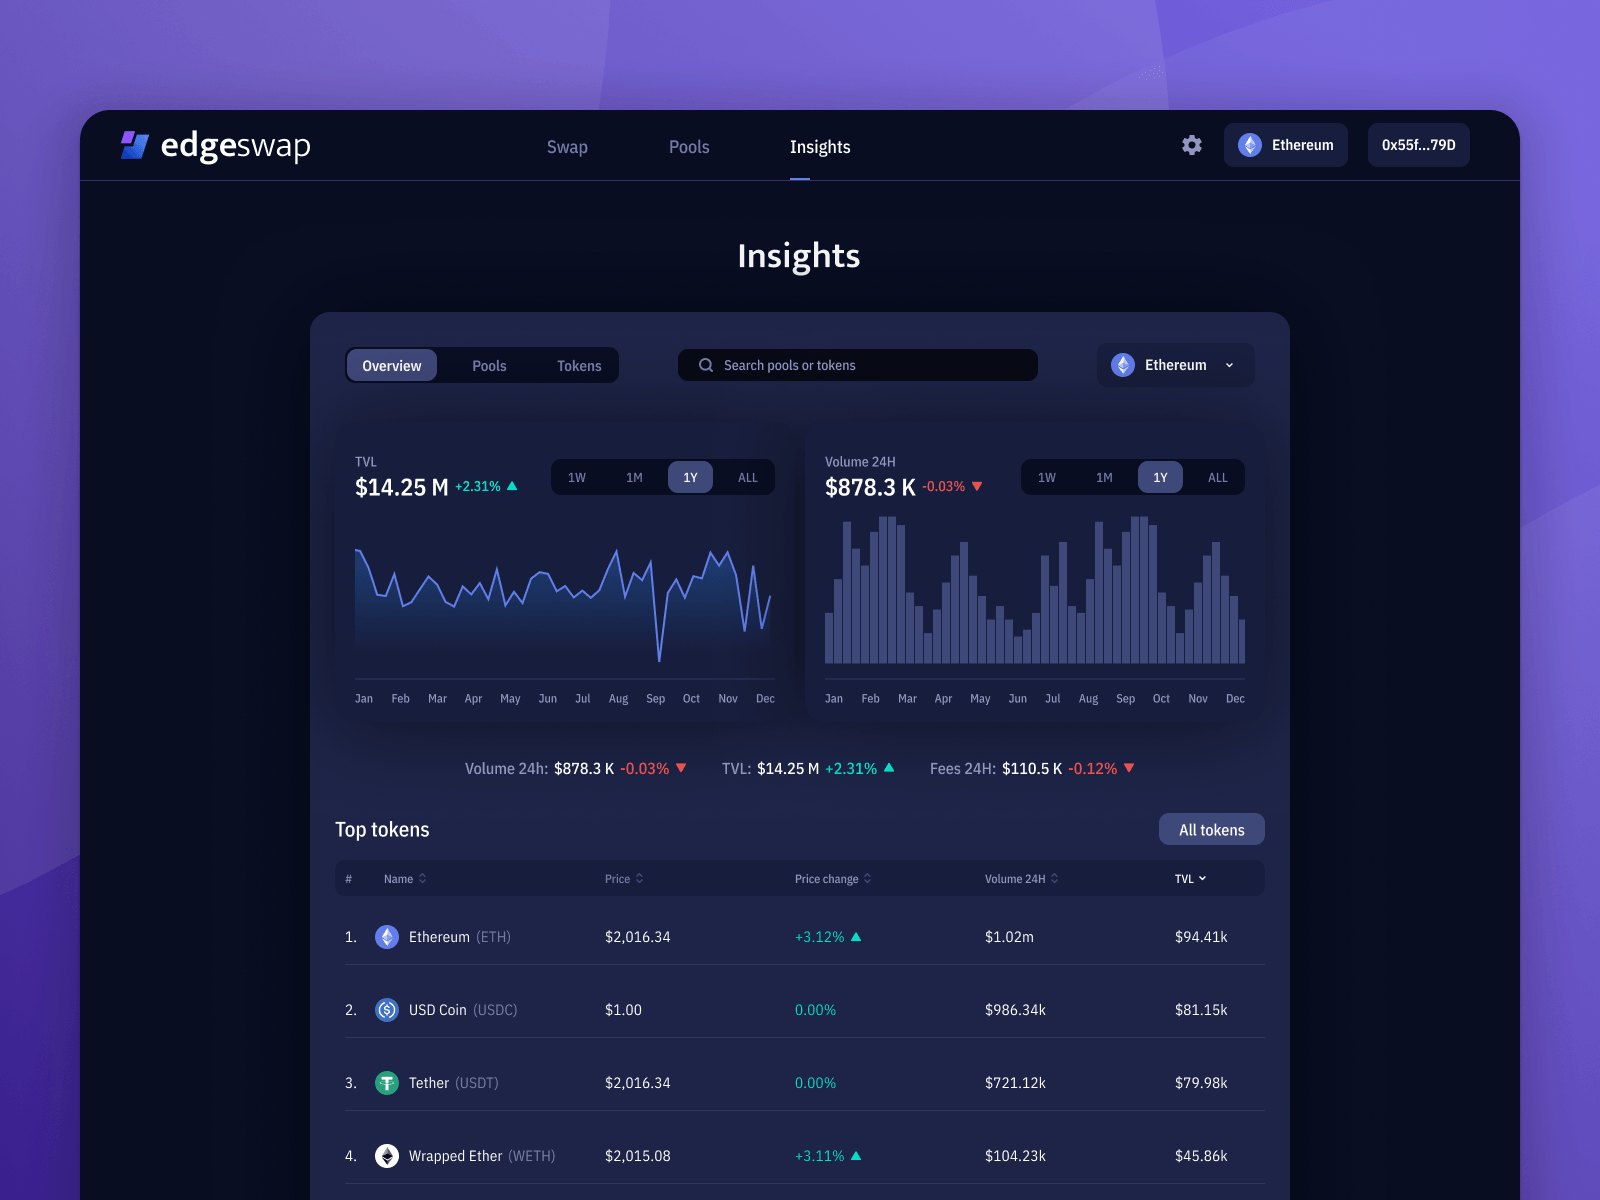Select ALL range on TVL chart
The width and height of the screenshot is (1600, 1200).
(x=748, y=477)
